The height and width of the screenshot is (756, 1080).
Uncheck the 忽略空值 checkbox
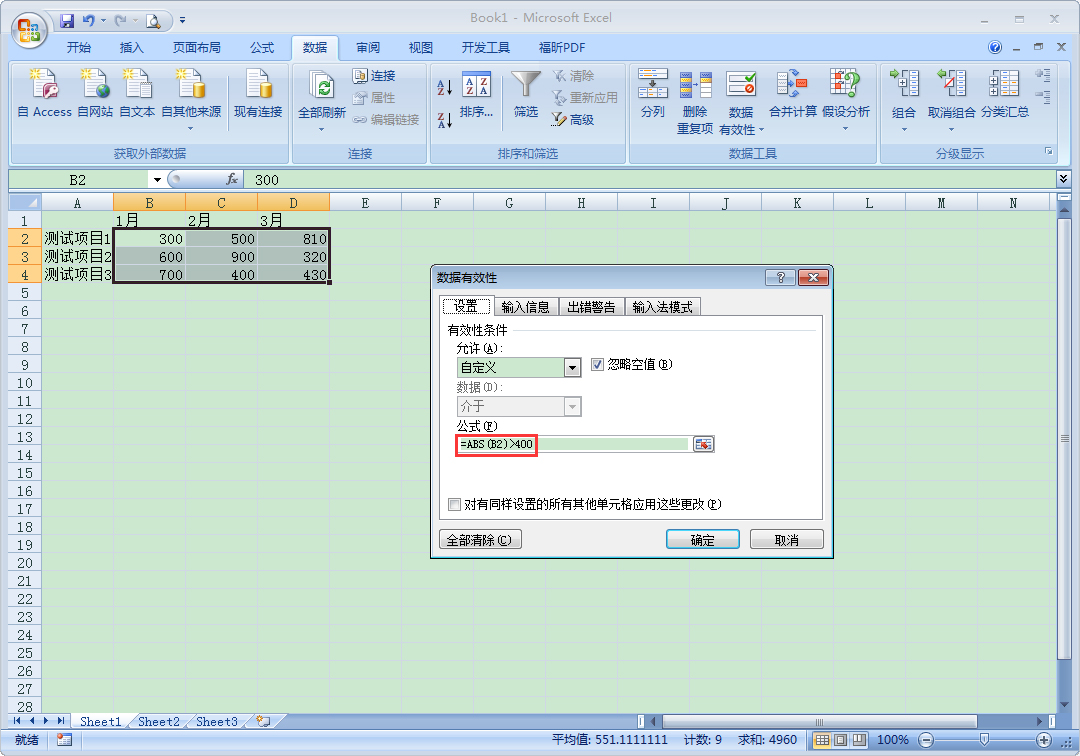597,364
